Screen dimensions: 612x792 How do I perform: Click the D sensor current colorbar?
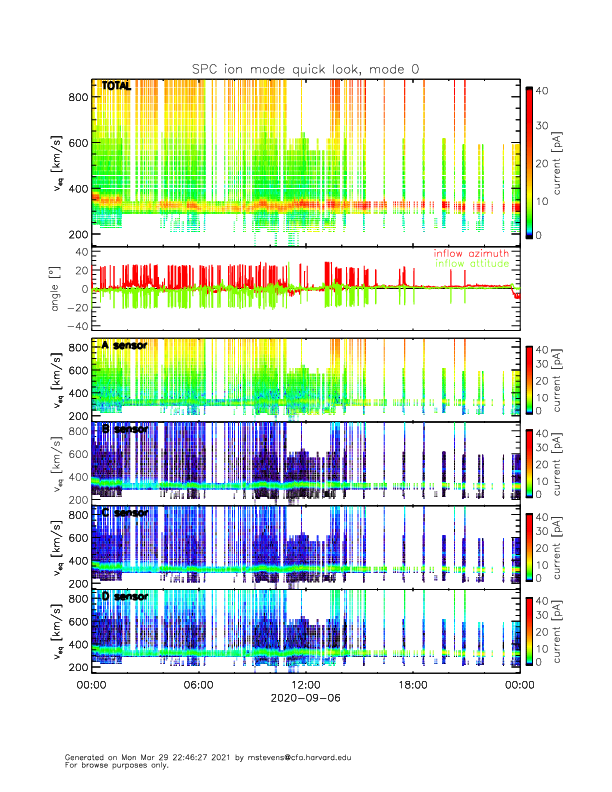[x=528, y=629]
